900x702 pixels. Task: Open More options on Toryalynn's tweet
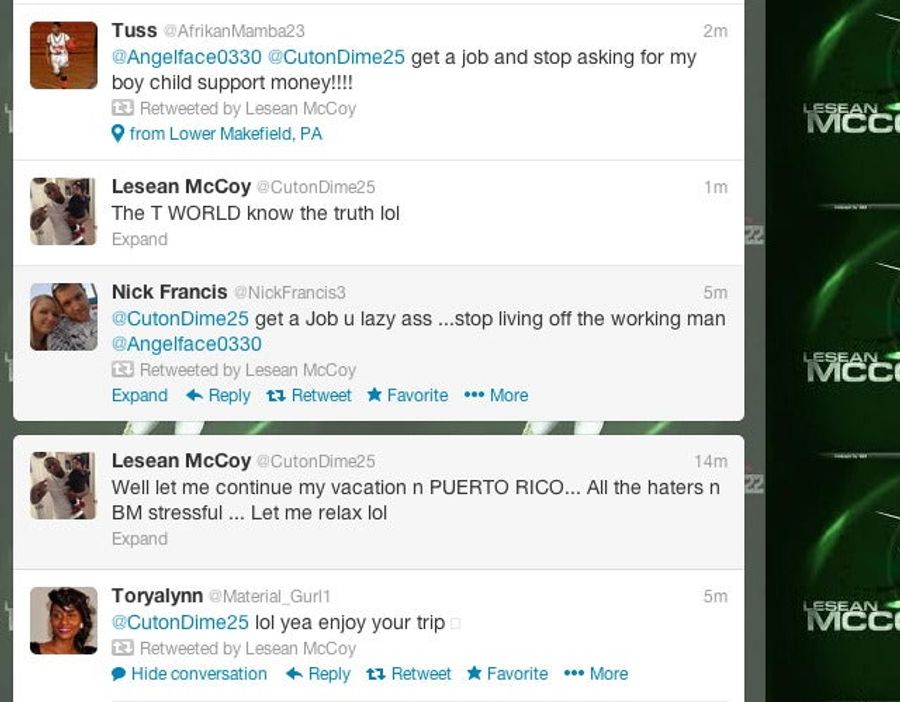point(596,673)
